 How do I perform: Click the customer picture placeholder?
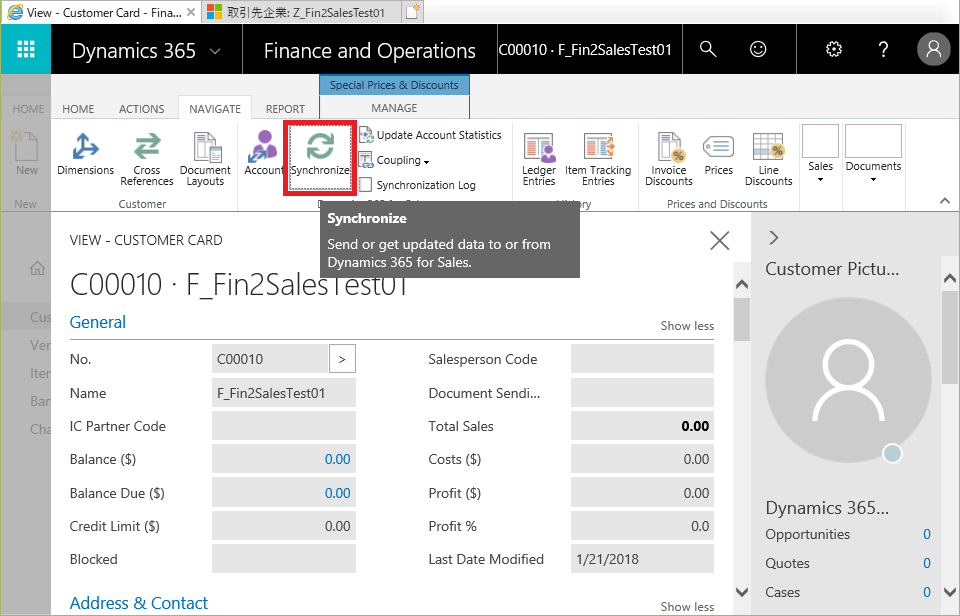849,380
